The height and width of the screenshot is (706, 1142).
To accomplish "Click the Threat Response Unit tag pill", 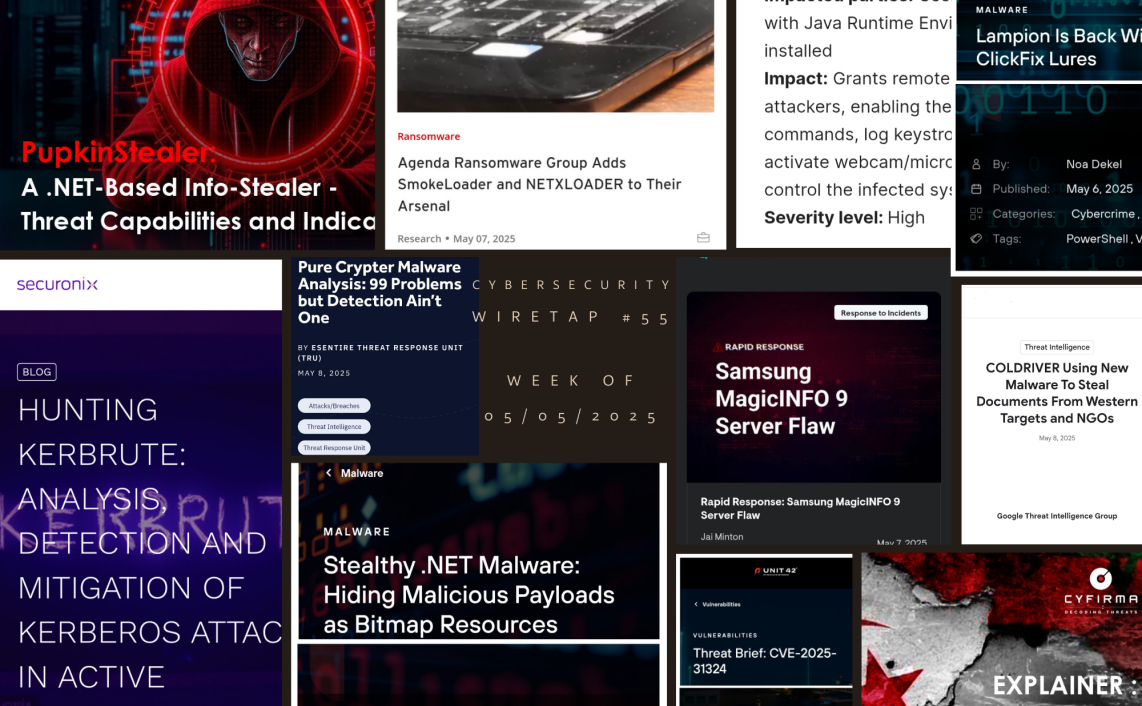I will (x=334, y=447).
